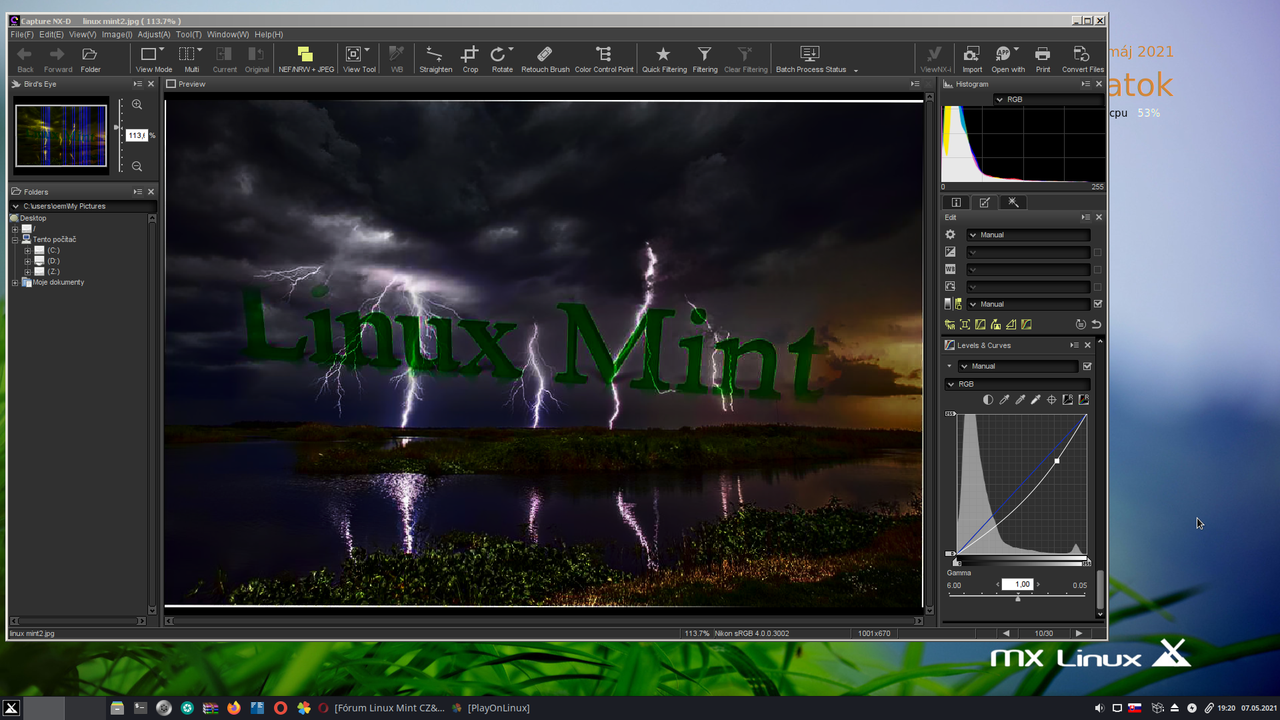Viewport: 1280px width, 720px height.
Task: Open the View Mode dropdown arrow
Action: [162, 49]
